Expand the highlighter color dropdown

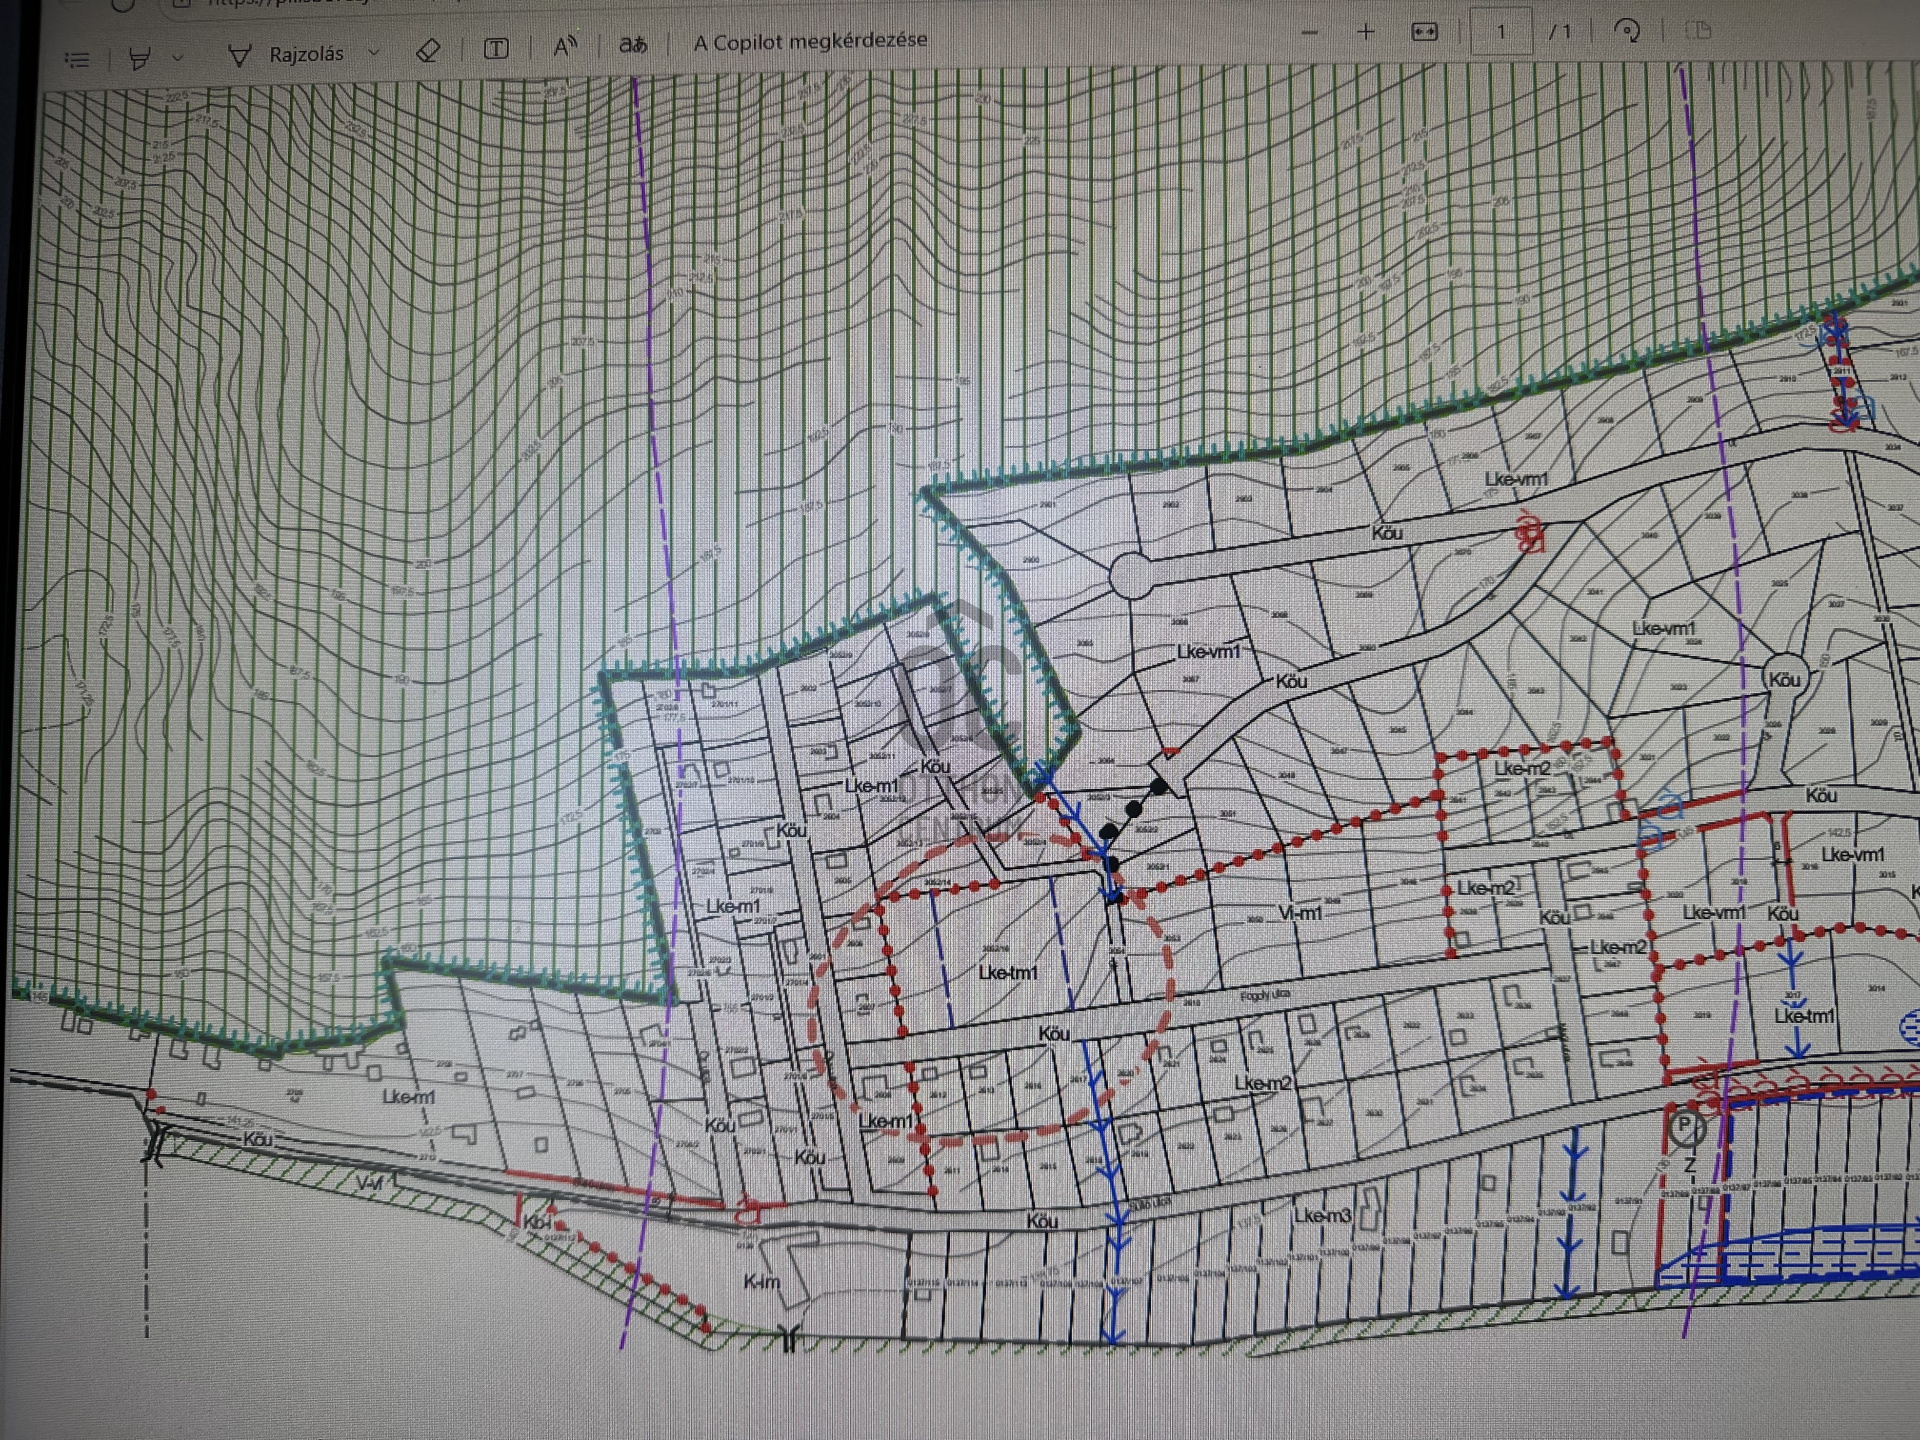[x=178, y=58]
